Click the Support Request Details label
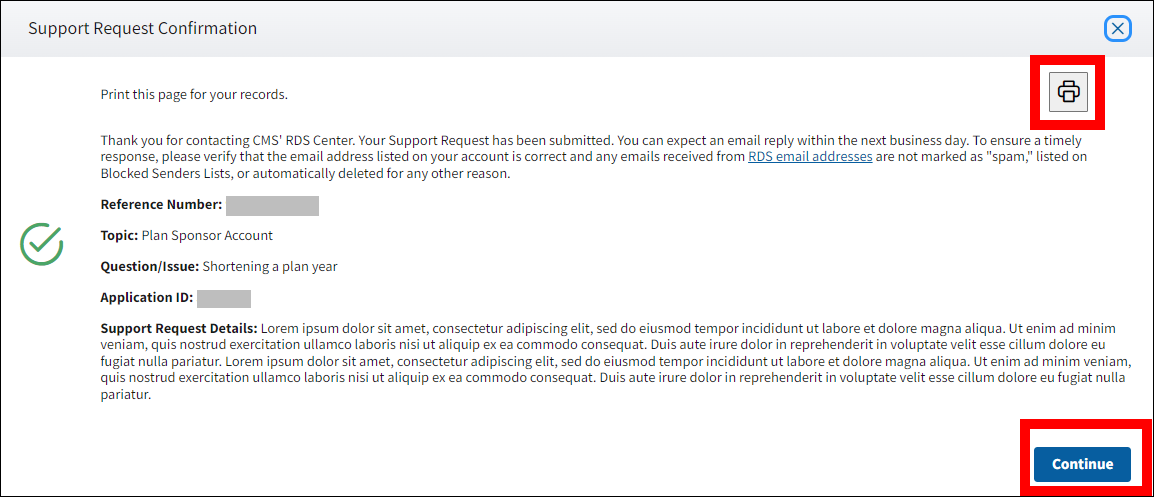This screenshot has width=1154, height=497. pyautogui.click(x=180, y=329)
